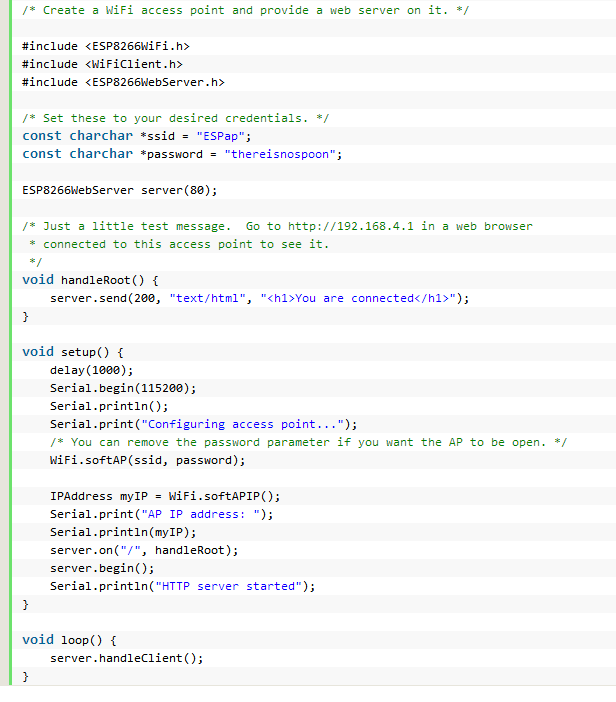Image resolution: width=616 pixels, height=702 pixels.
Task: Click the 'void handleRoot() {' declaration
Action: point(90,280)
